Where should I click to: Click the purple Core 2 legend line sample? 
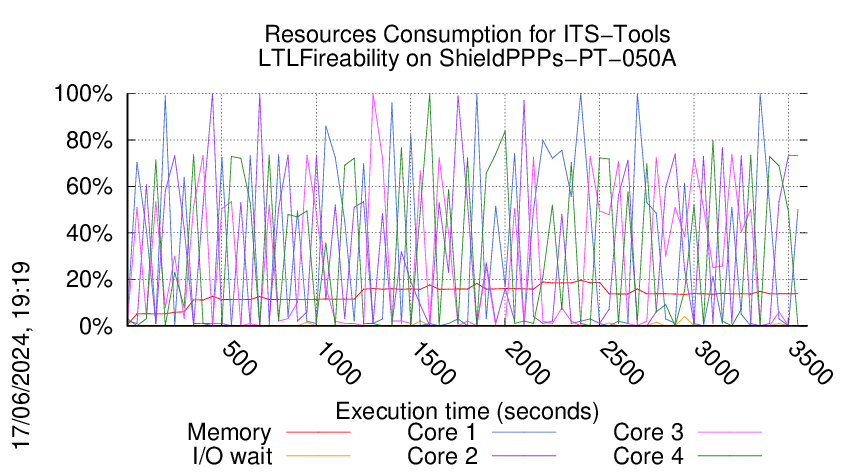tap(524, 456)
